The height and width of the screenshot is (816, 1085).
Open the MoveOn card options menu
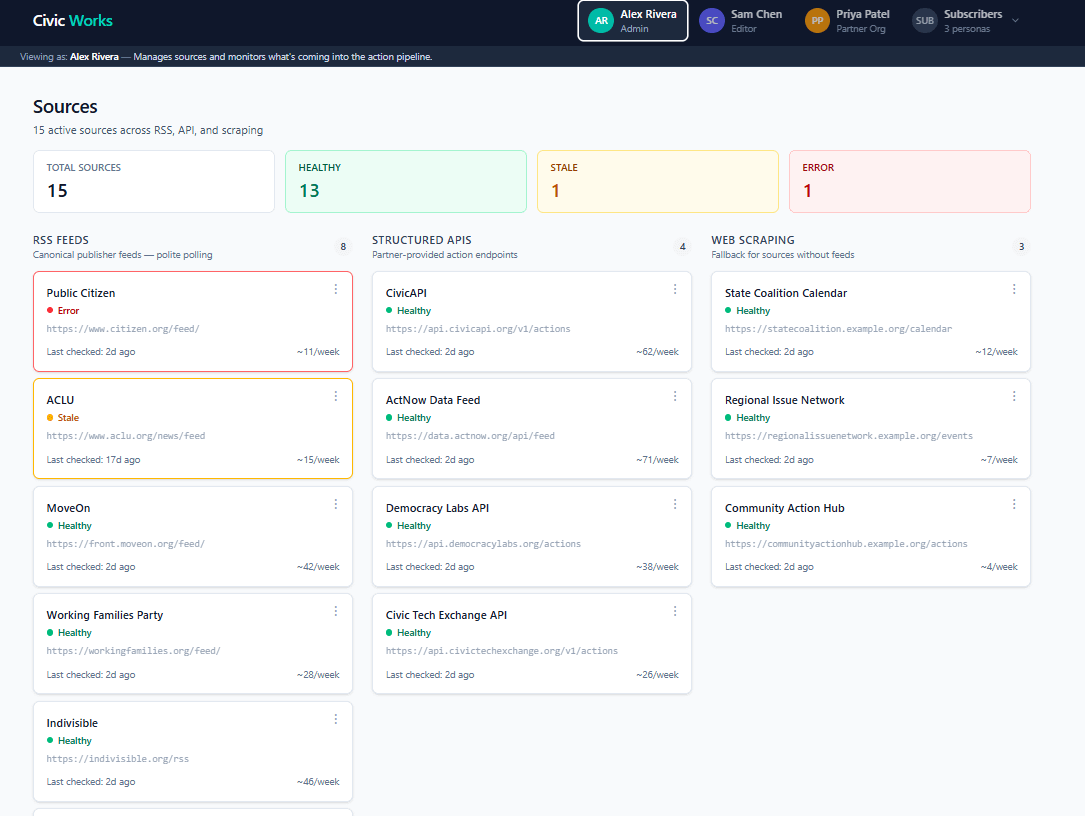click(336, 504)
